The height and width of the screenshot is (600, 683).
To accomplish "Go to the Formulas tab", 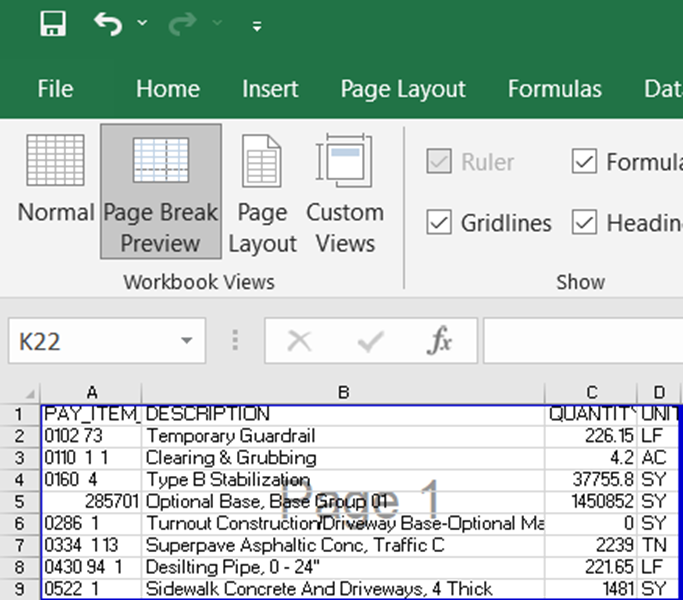I will coord(555,89).
